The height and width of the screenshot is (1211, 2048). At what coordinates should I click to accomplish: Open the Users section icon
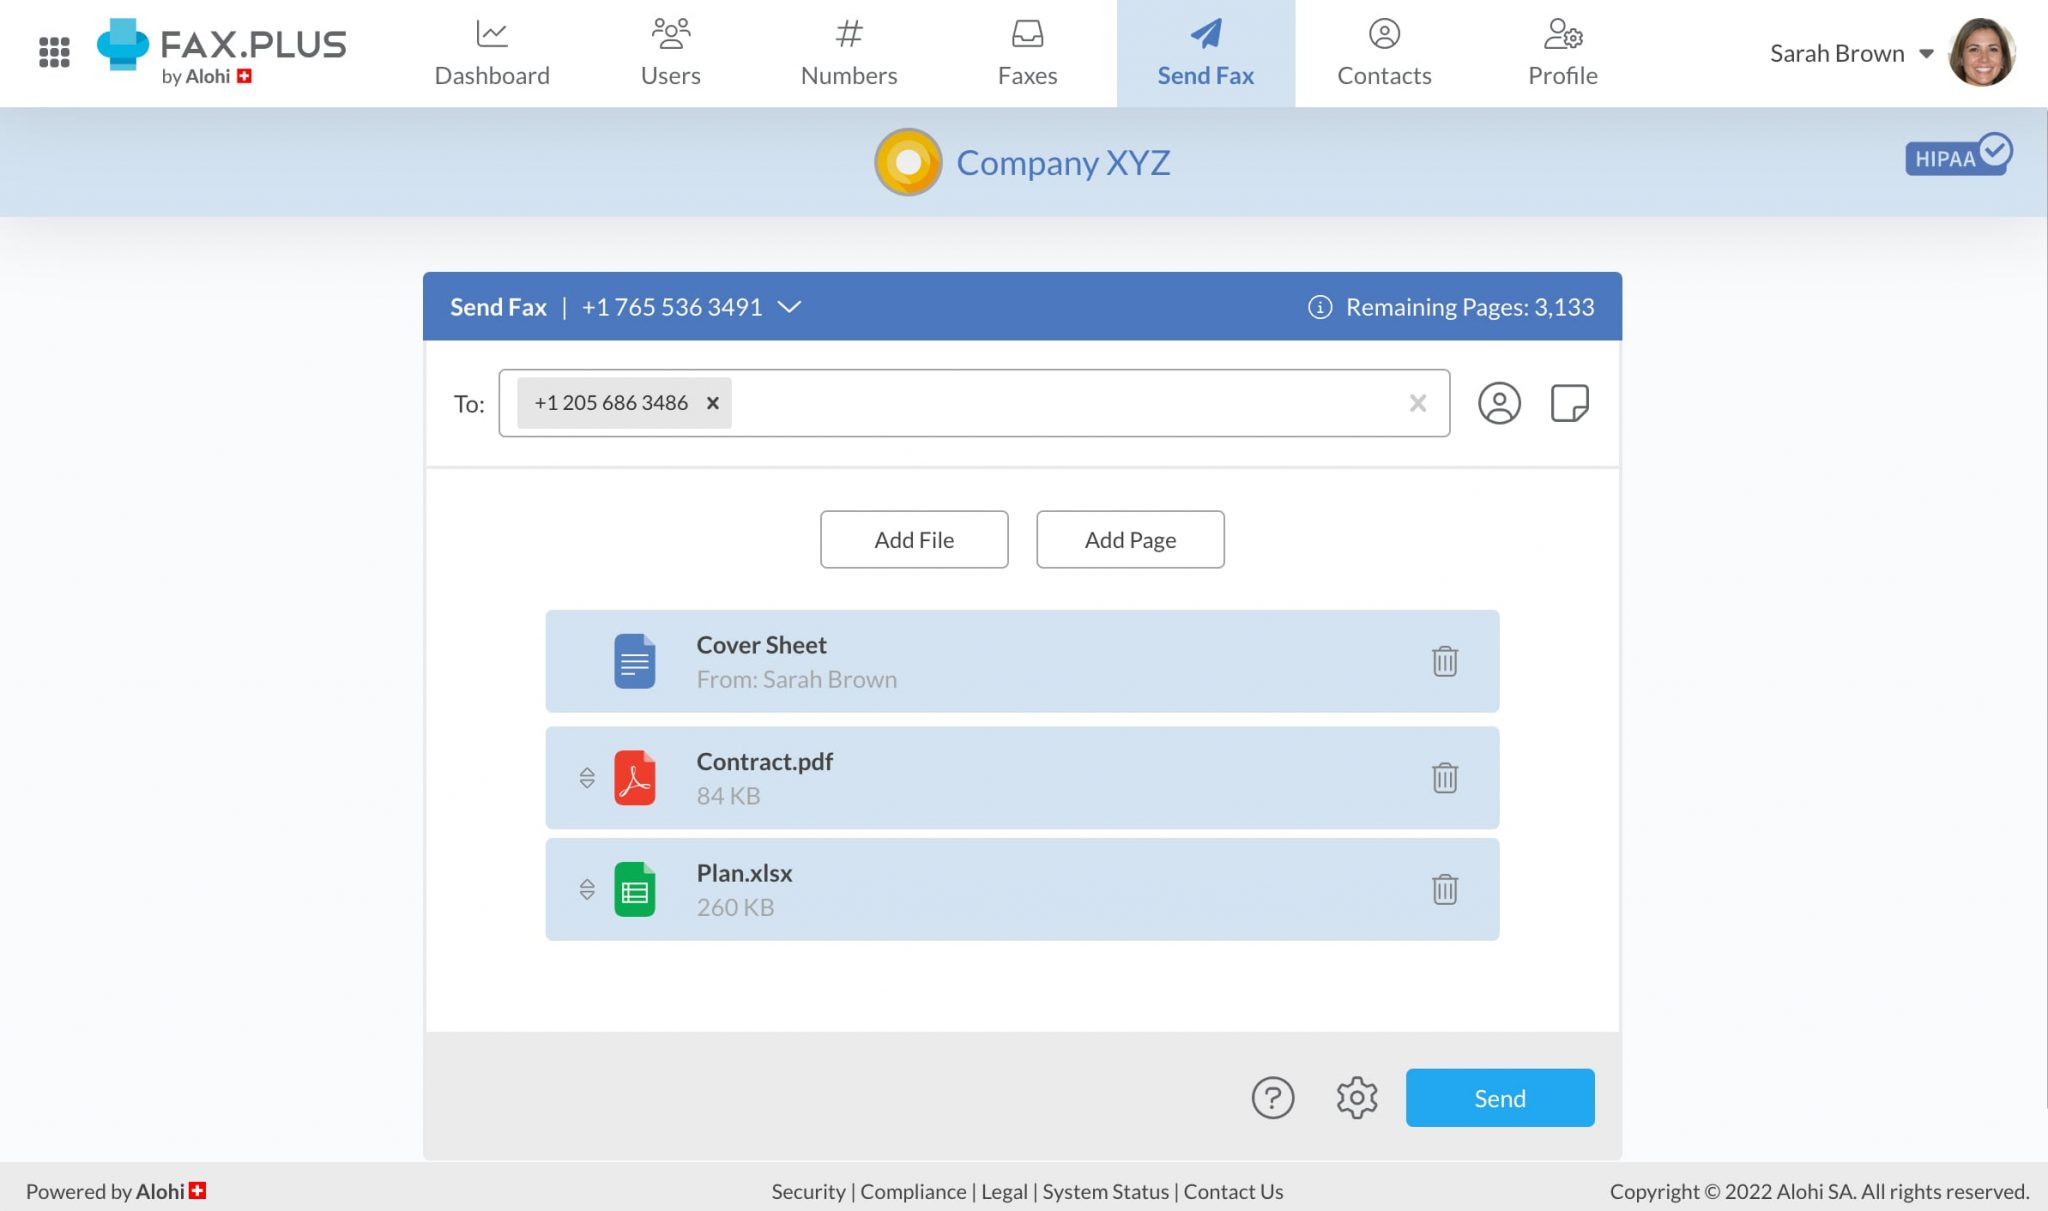click(669, 33)
